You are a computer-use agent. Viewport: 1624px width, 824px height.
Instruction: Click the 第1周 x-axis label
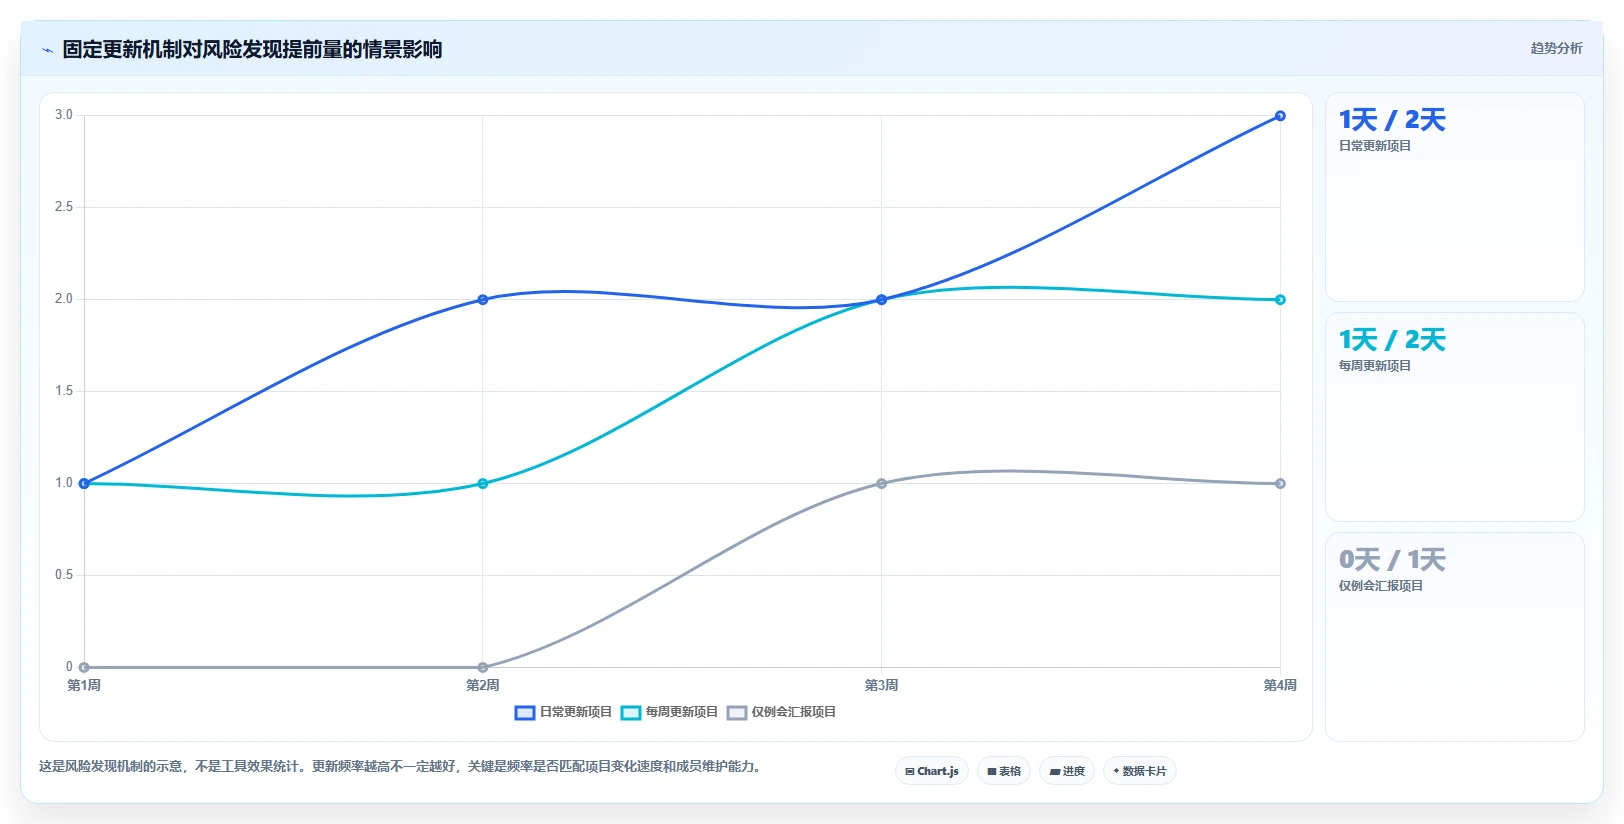pos(84,685)
